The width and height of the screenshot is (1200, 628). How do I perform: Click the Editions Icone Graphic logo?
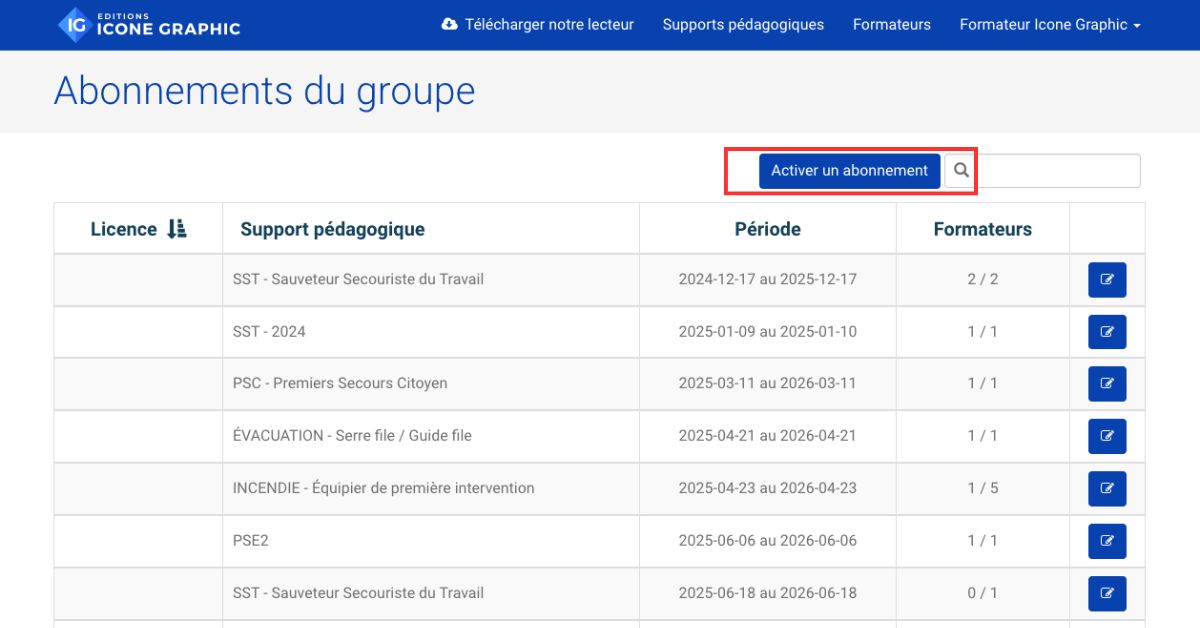[149, 24]
